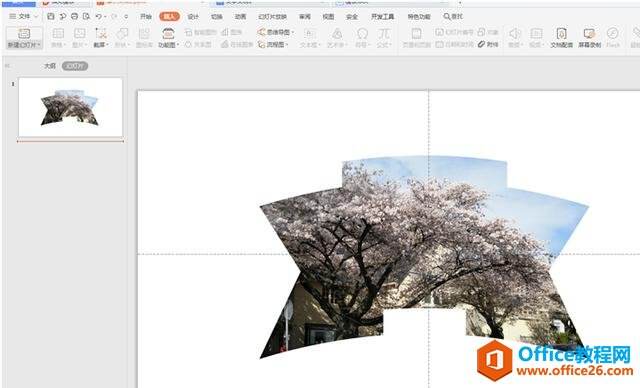Image resolution: width=640 pixels, height=388 pixels.
Task: Click the 思维导图 mind map icon
Action: click(x=276, y=32)
